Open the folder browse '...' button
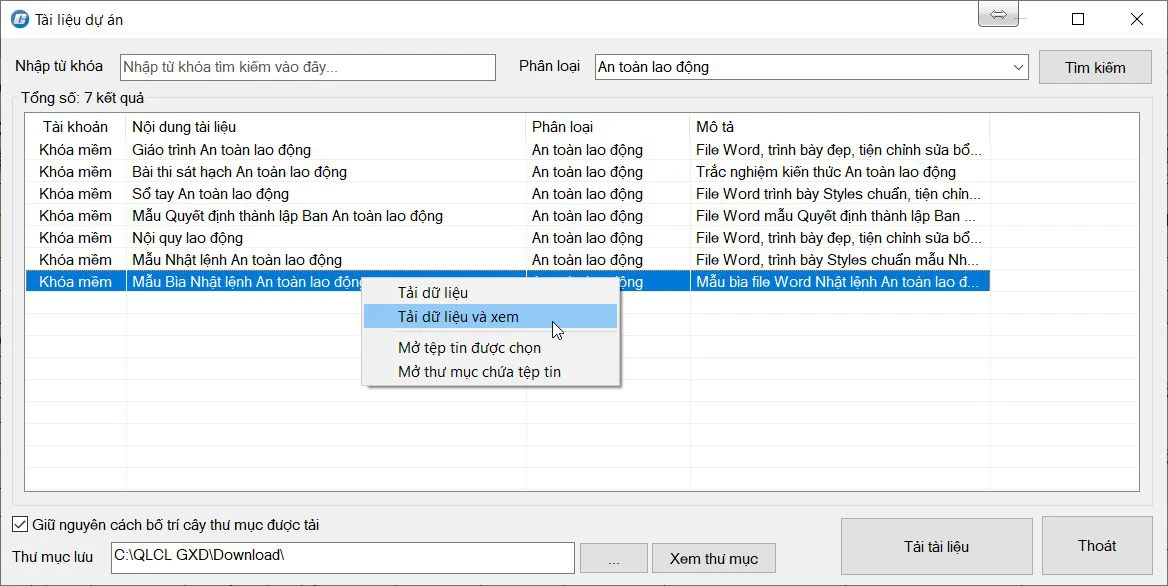Viewport: 1168px width, 586px height. click(x=613, y=558)
